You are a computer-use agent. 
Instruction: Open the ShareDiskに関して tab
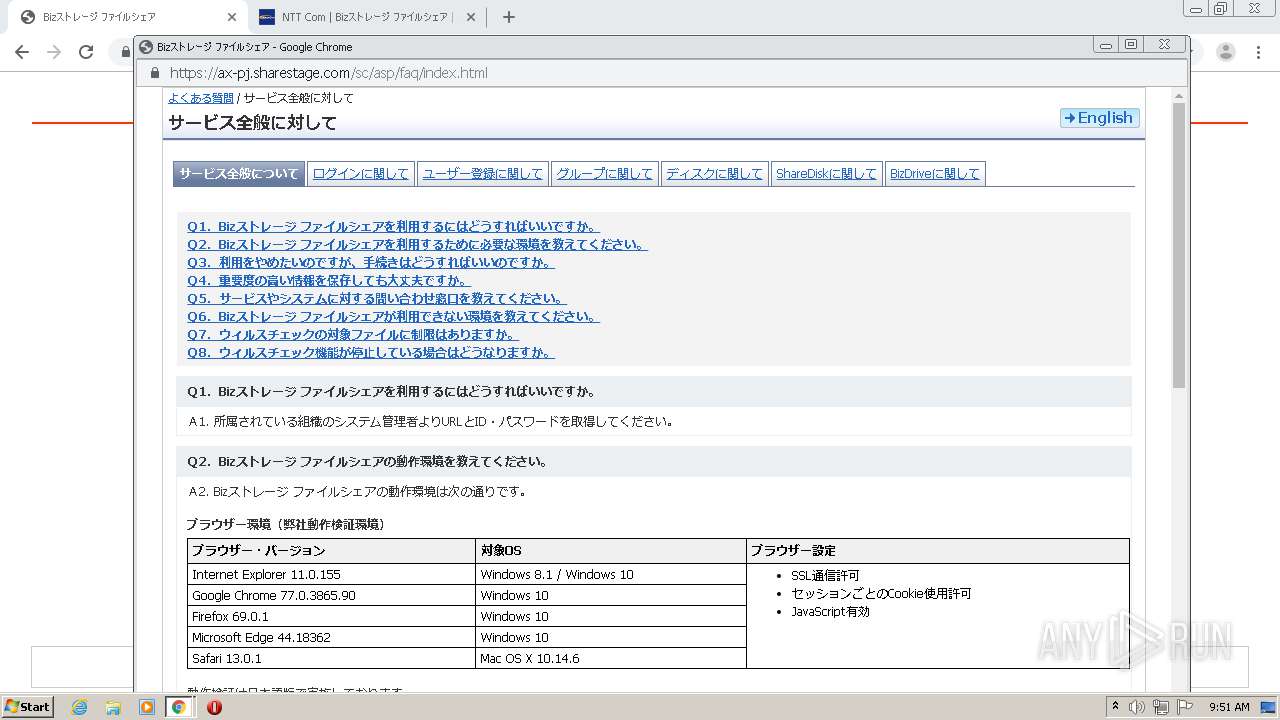(x=826, y=174)
